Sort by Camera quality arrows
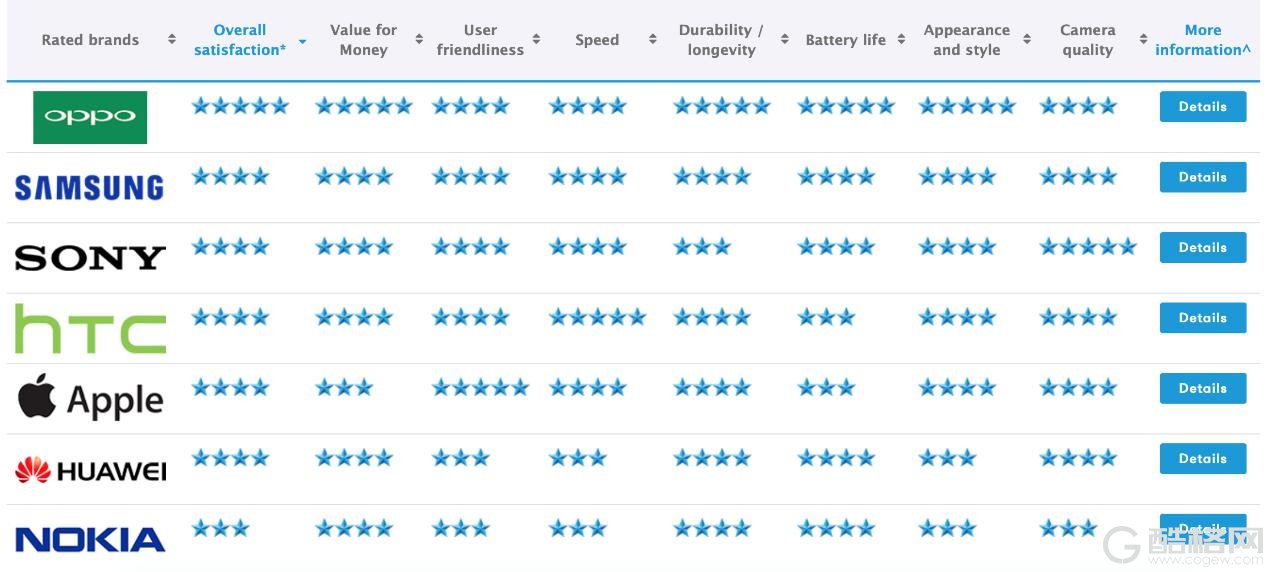 [1143, 40]
